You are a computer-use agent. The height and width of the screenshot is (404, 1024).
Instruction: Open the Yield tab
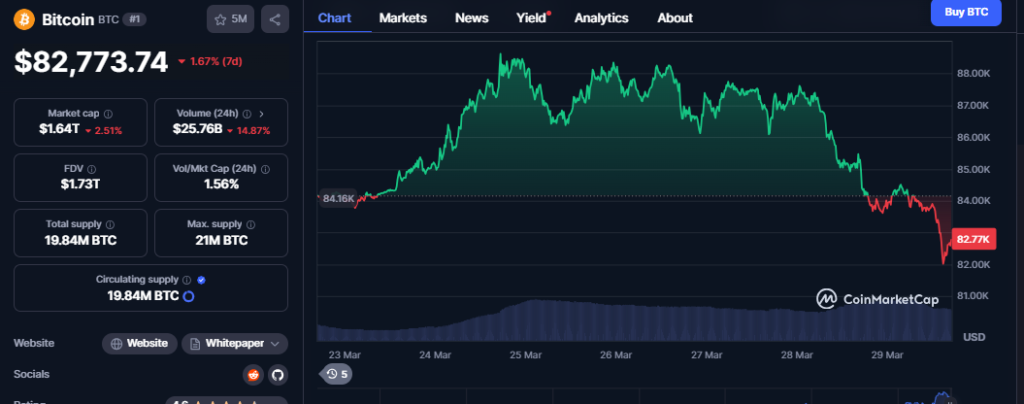[532, 18]
